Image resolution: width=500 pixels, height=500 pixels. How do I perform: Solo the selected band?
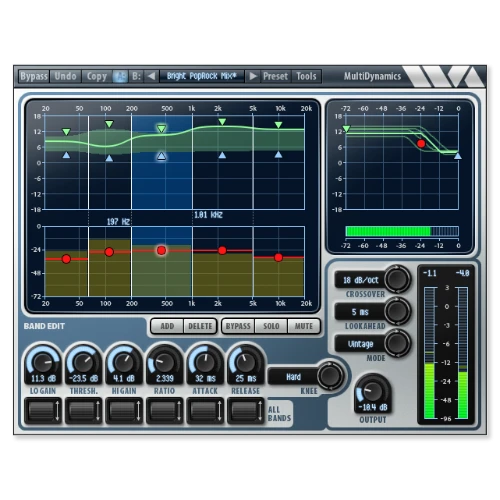tap(271, 326)
